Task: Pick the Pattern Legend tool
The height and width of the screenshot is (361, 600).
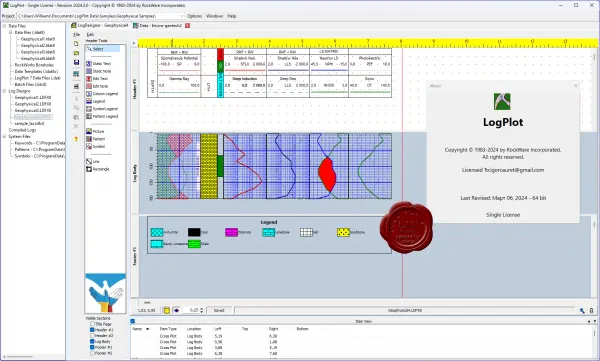Action: (102, 116)
